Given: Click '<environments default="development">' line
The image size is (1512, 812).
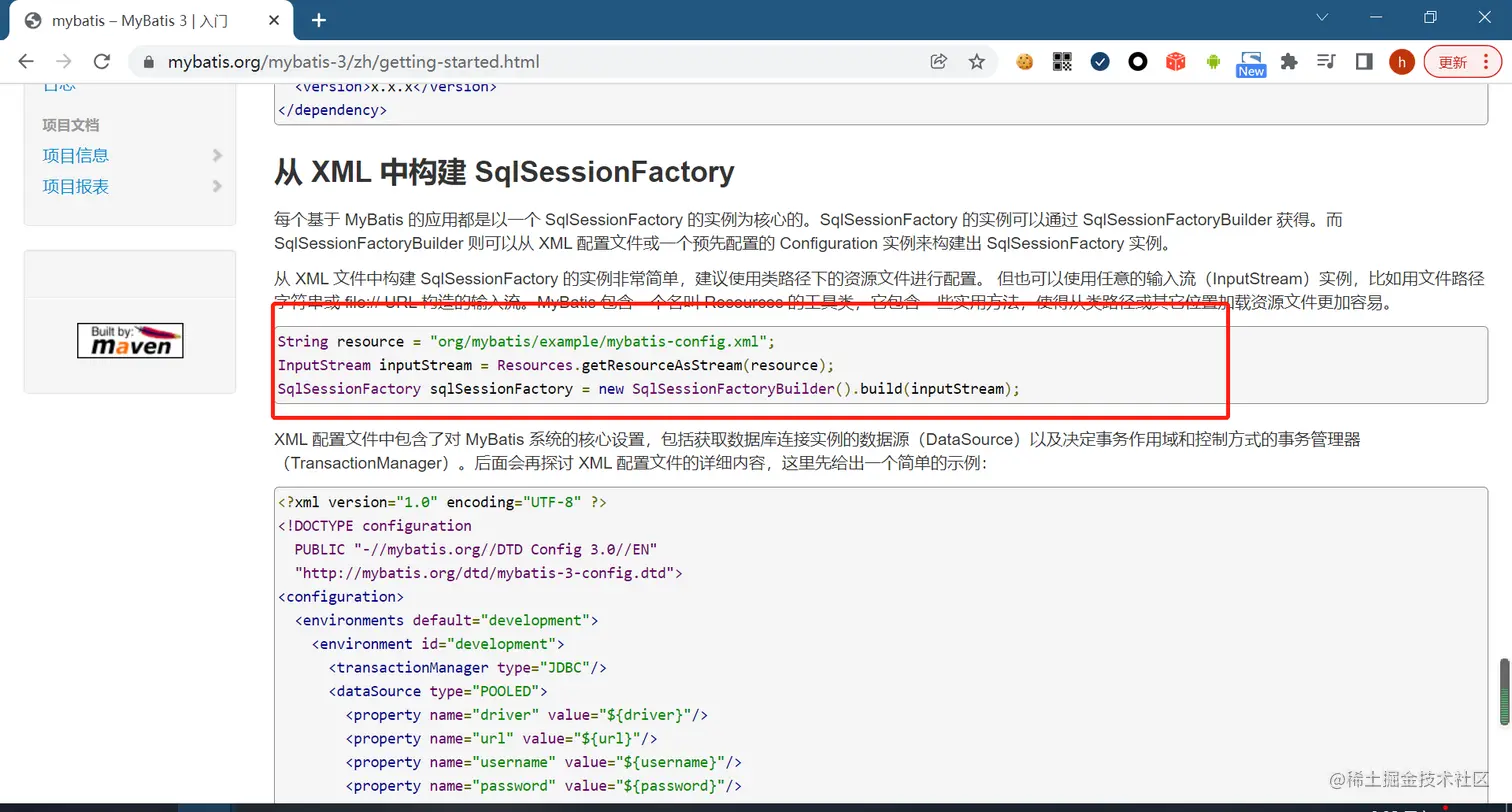Looking at the screenshot, I should (x=446, y=620).
